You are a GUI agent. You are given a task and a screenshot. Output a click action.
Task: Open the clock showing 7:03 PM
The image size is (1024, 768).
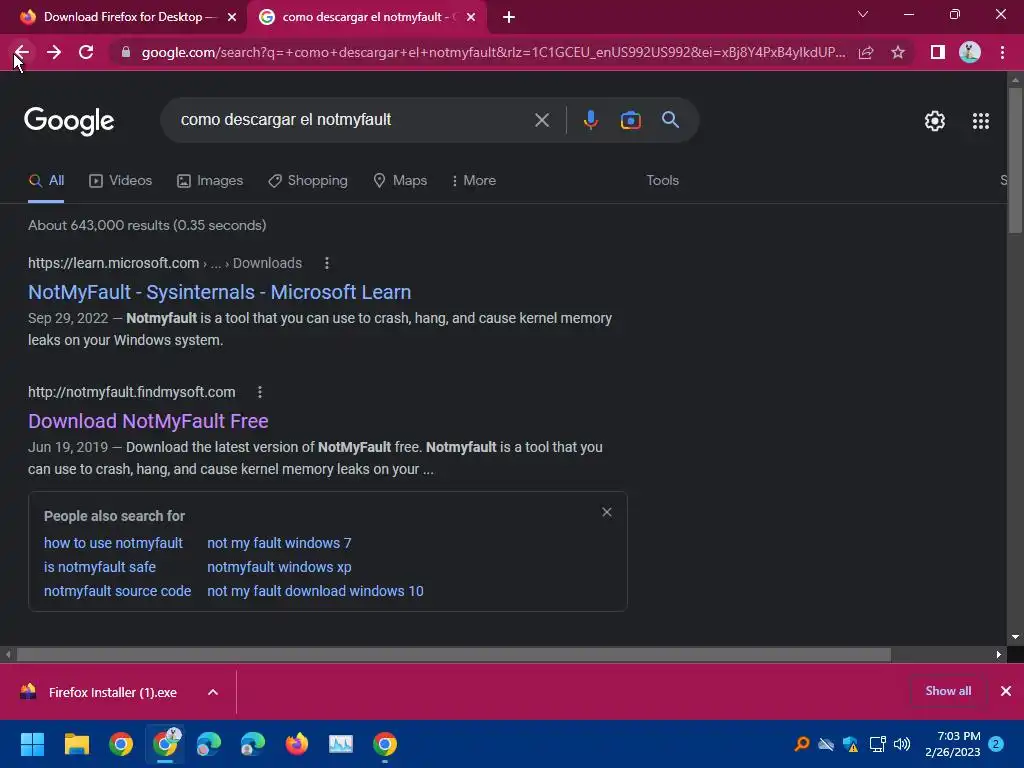[x=952, y=744]
